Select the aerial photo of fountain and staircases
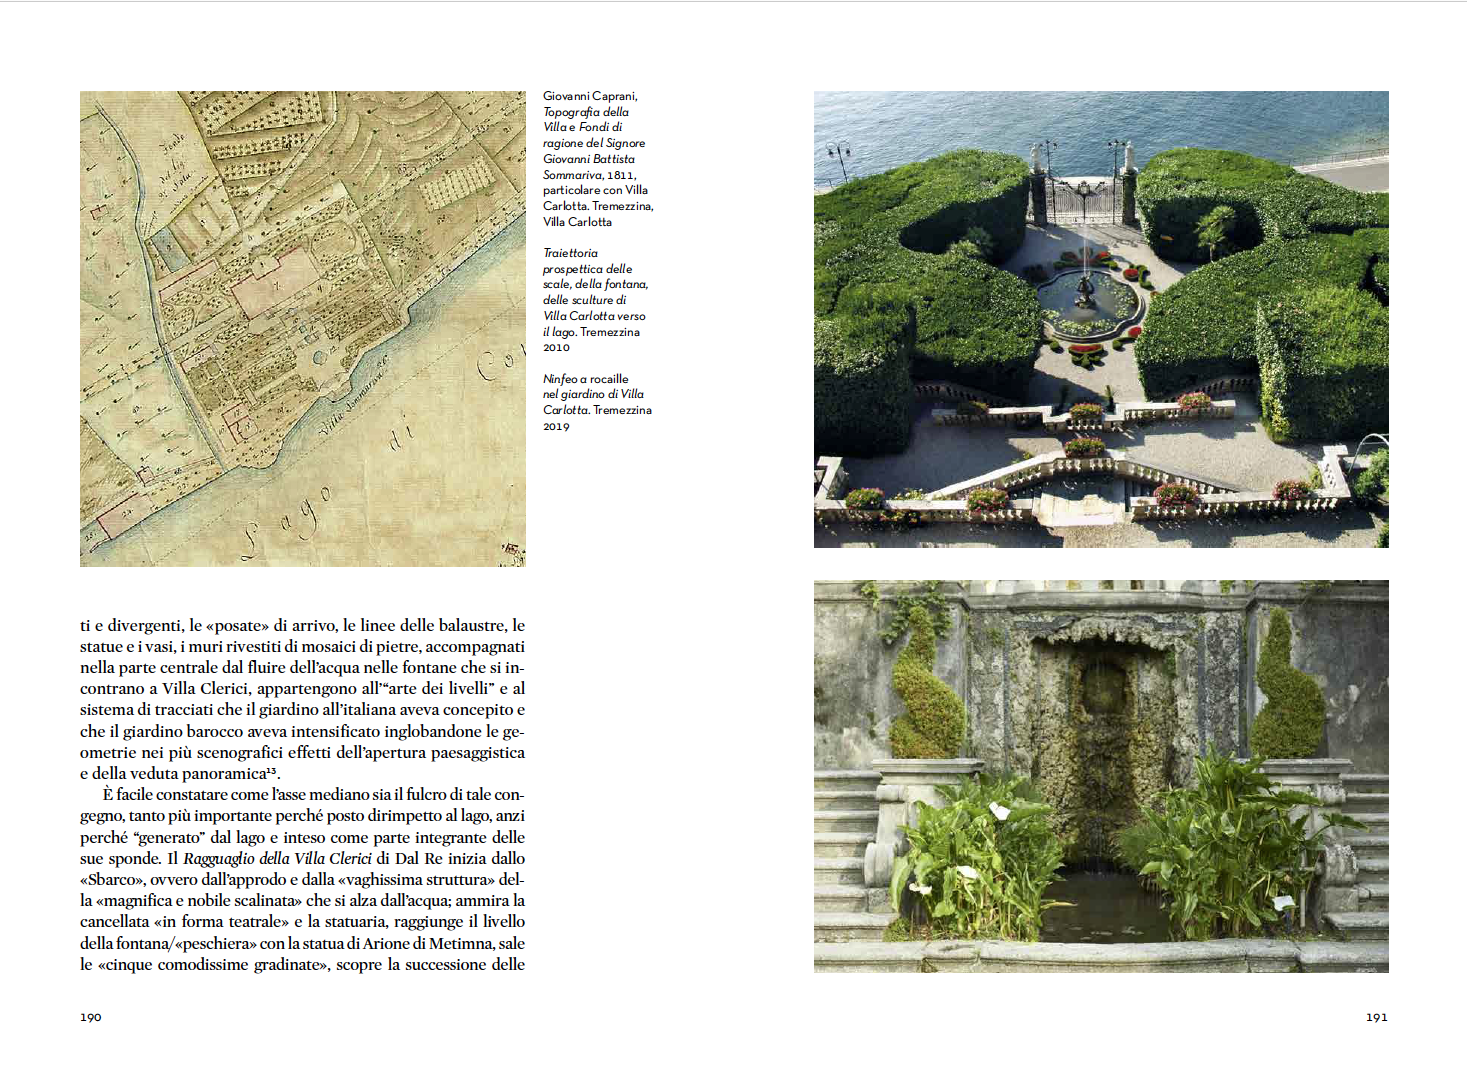1467x1069 pixels. tap(1101, 319)
